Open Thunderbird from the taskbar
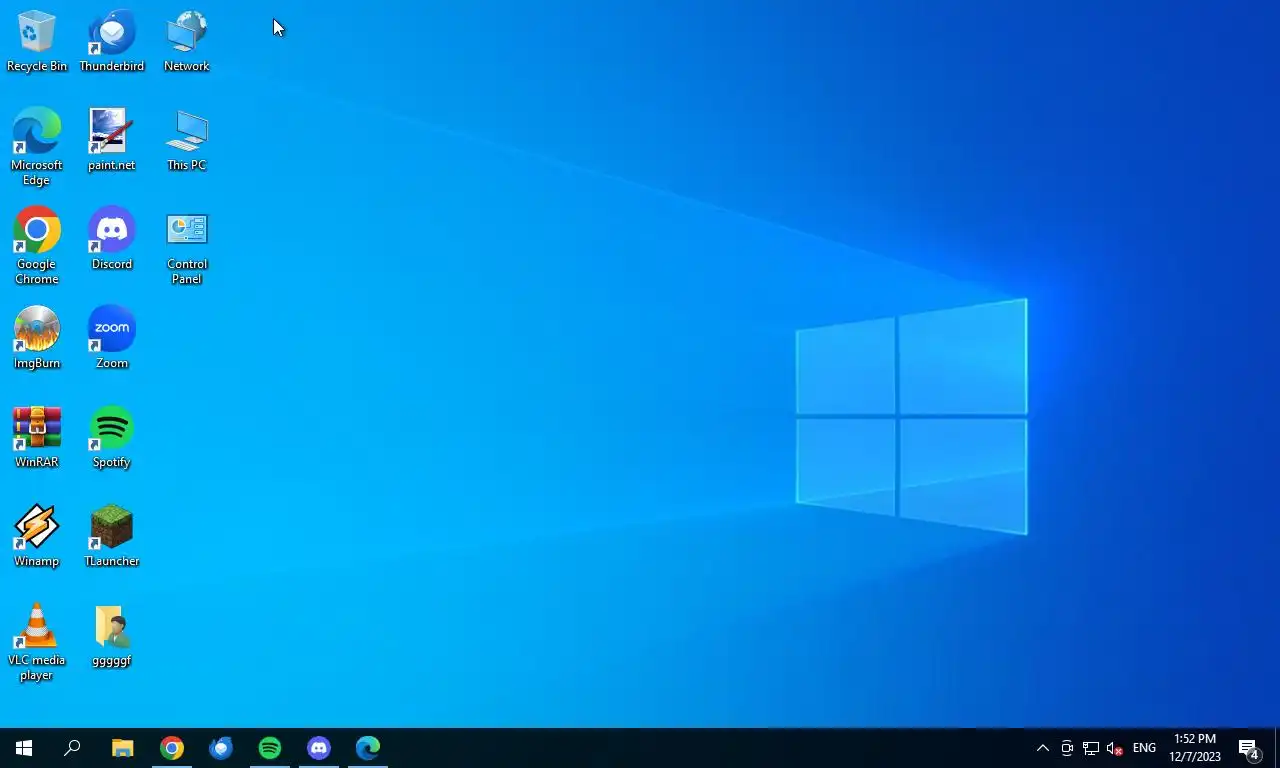This screenshot has width=1280, height=768. 221,748
